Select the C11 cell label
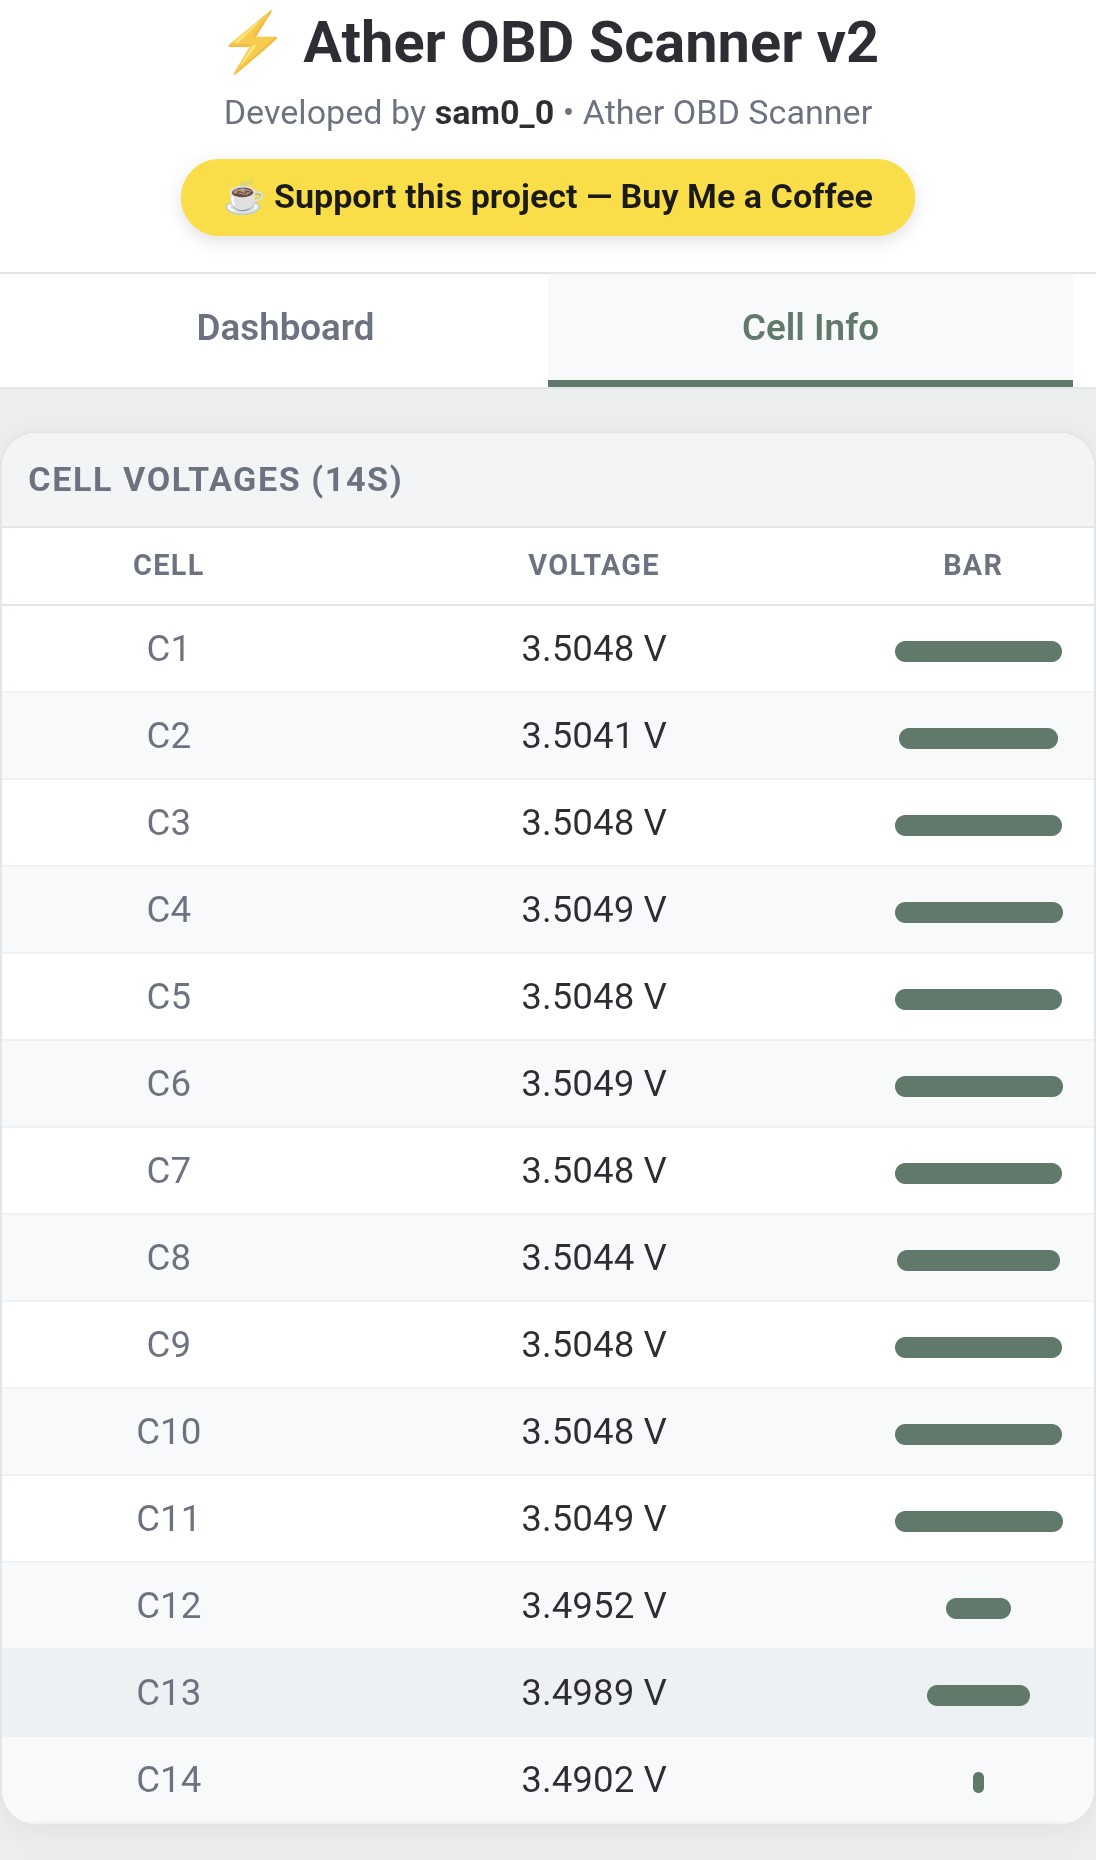 [x=168, y=1519]
